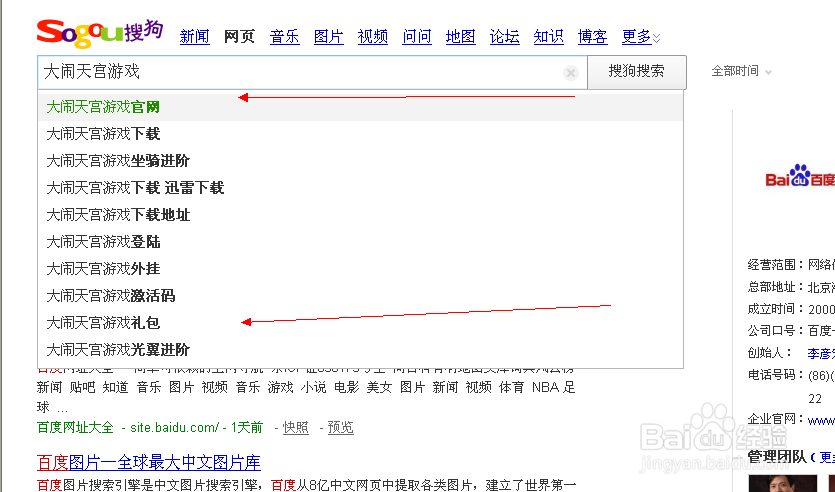Select suggestion 大闹天宫游戏下载地址

(361, 215)
